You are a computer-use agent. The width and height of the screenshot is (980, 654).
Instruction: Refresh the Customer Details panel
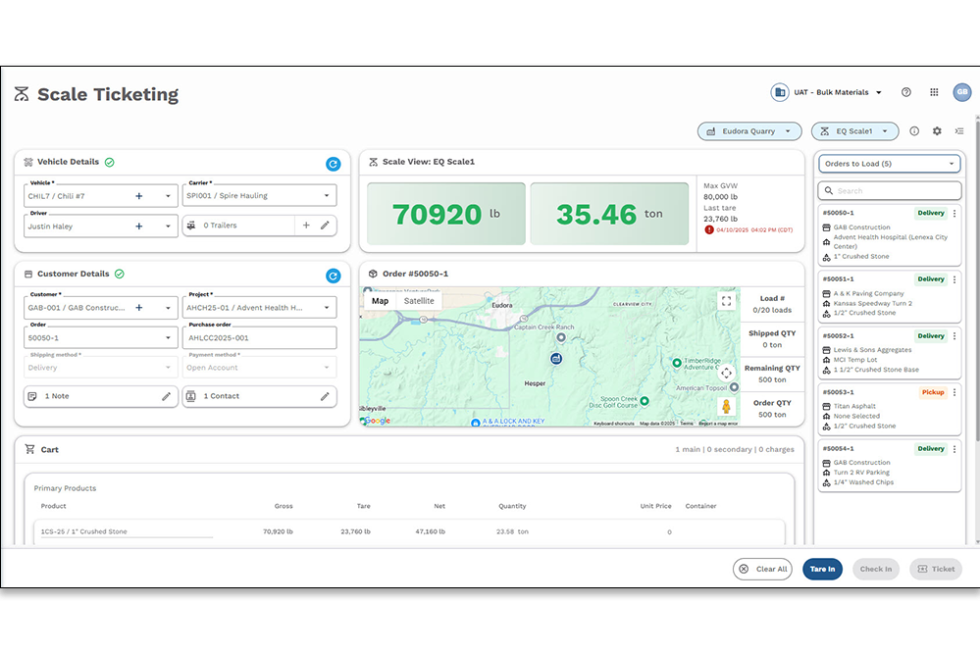tap(333, 275)
